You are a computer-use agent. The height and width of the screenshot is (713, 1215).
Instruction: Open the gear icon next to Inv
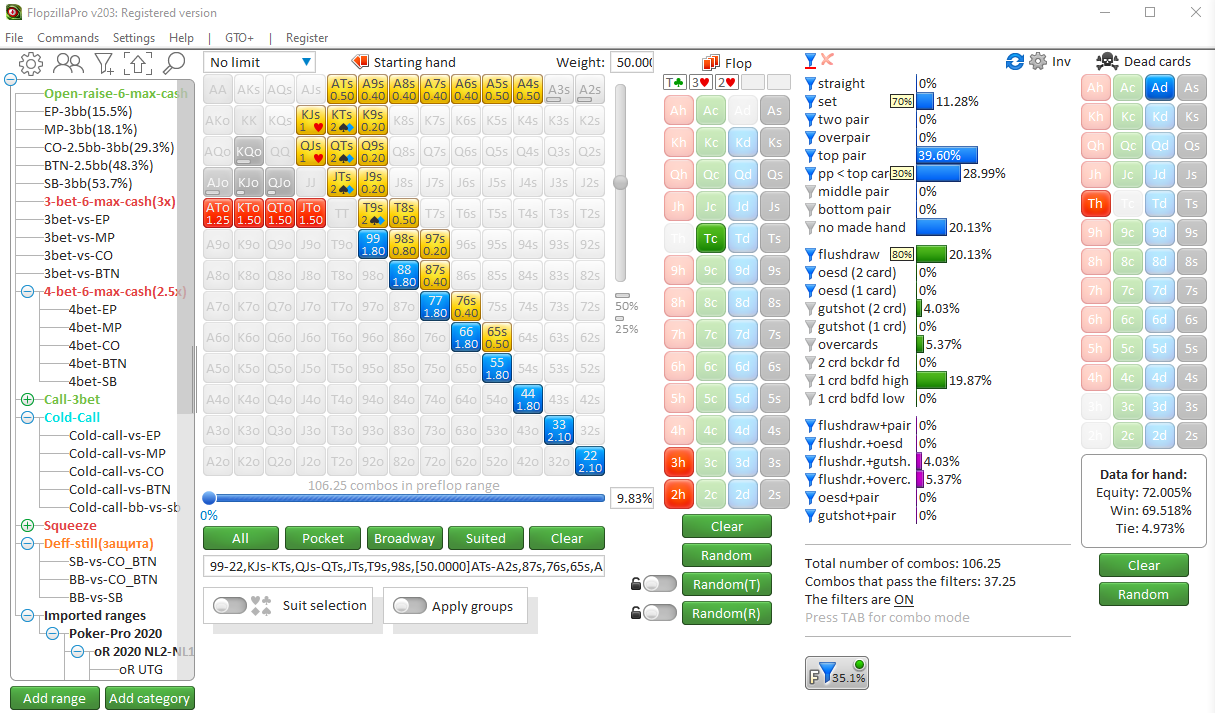(1038, 62)
